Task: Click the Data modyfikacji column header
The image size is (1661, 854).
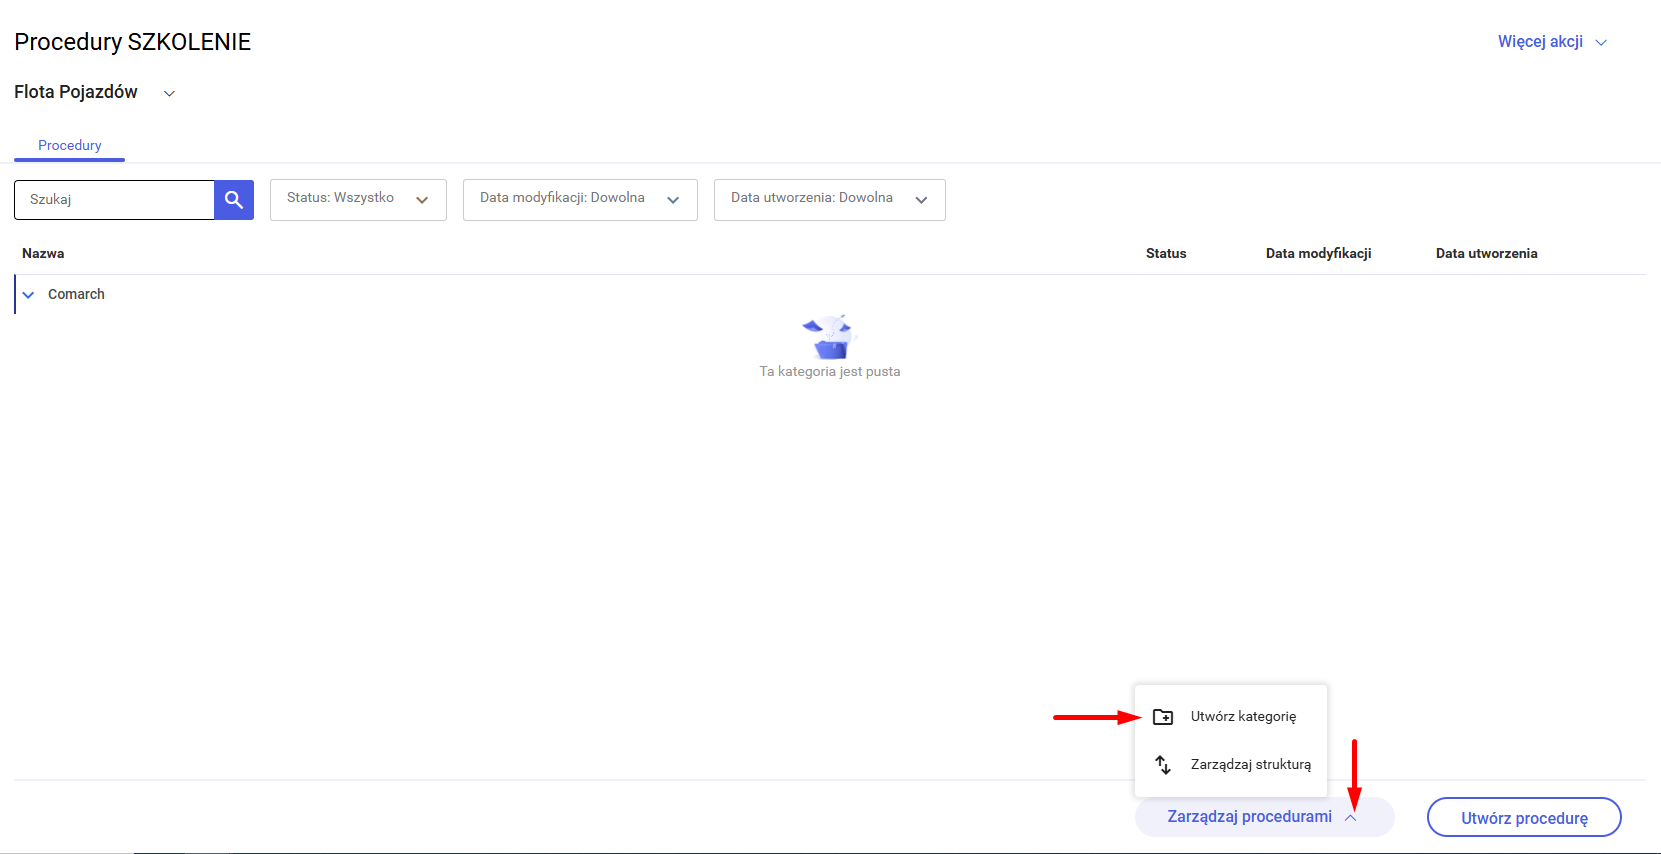Action: (x=1318, y=254)
